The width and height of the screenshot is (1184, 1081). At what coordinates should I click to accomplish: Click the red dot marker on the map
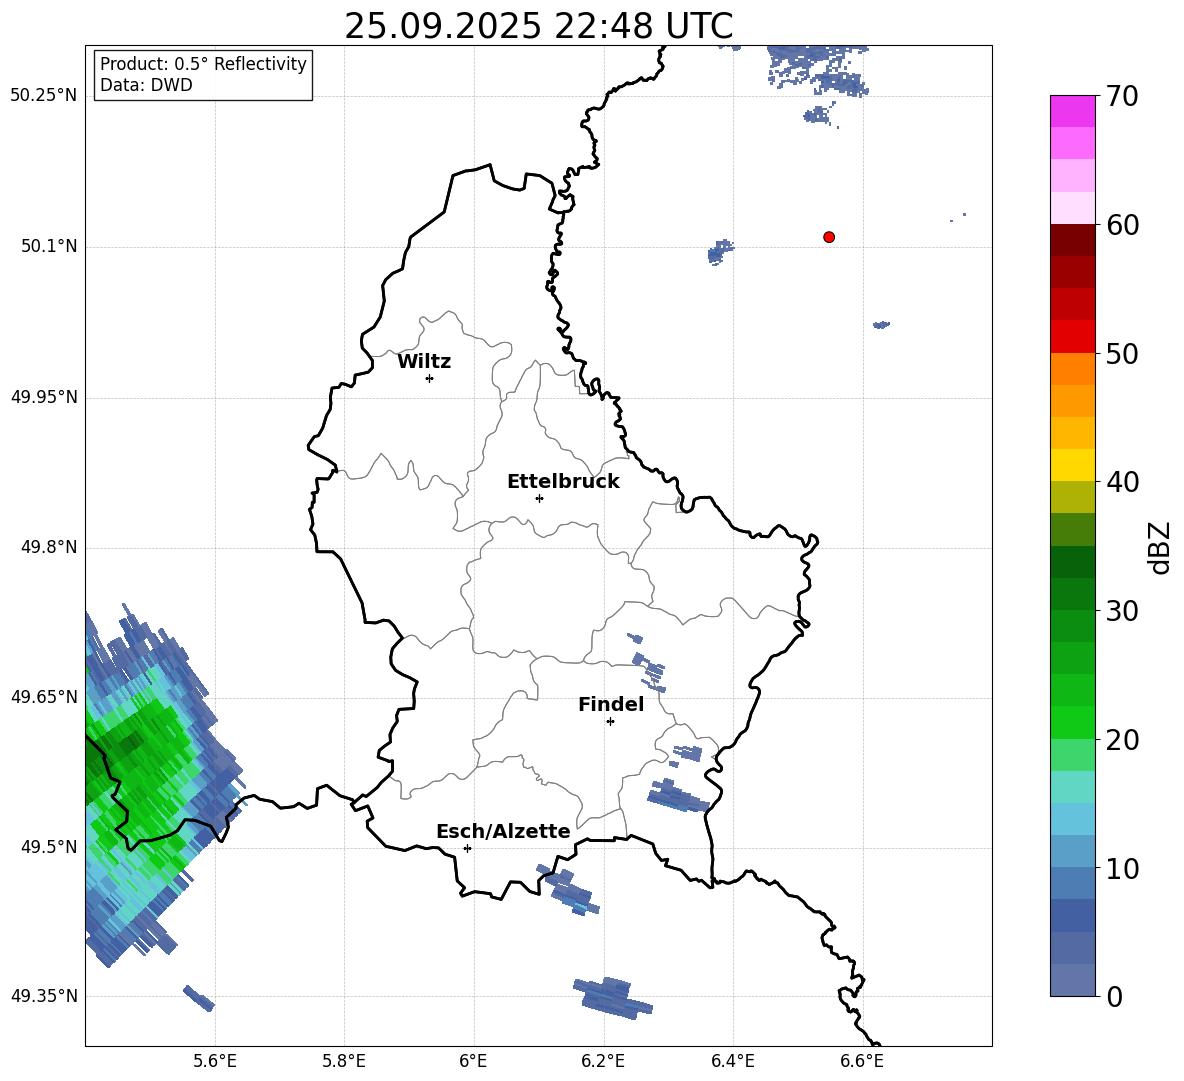point(828,237)
